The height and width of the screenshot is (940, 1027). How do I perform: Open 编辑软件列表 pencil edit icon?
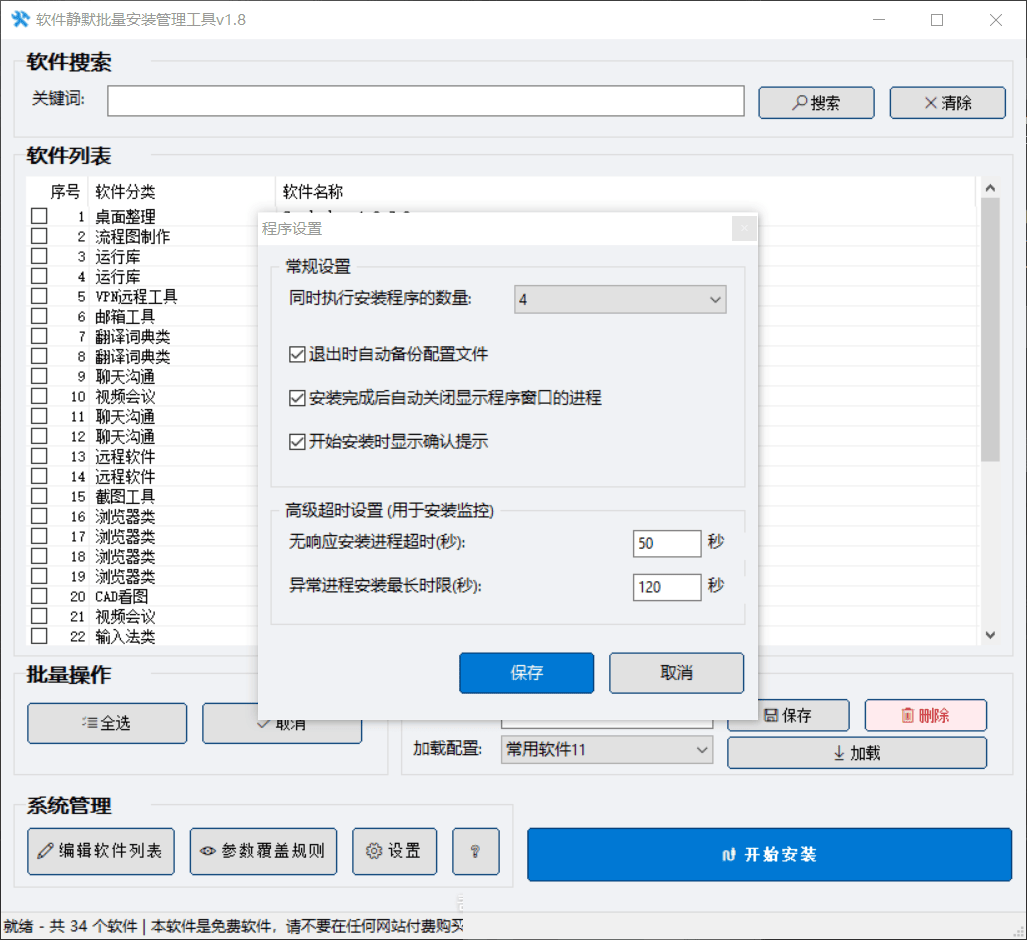(x=100, y=851)
